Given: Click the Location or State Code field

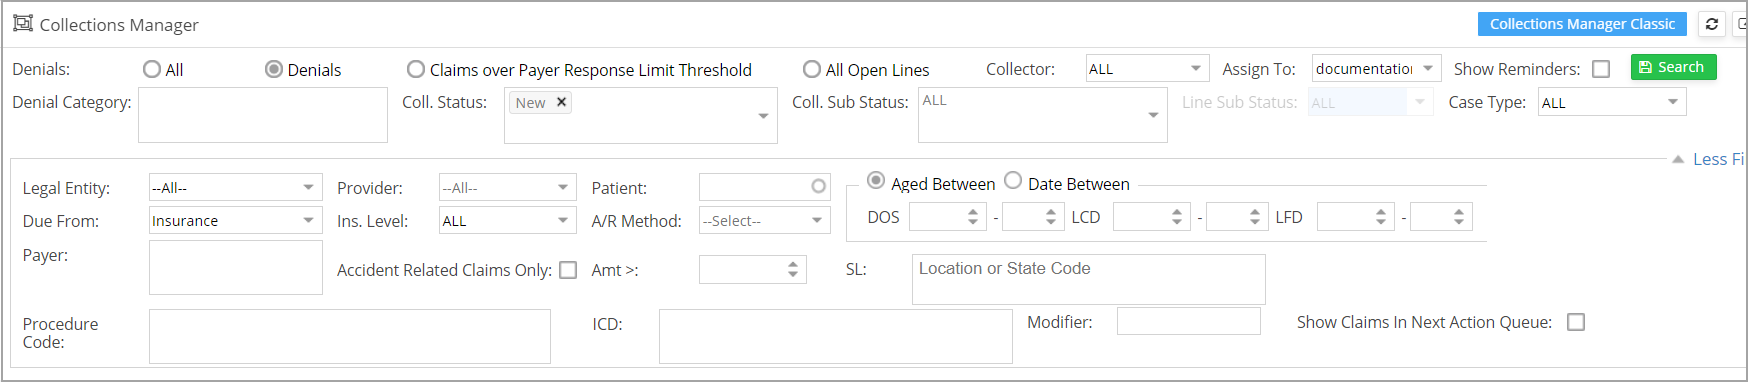Looking at the screenshot, I should point(1088,279).
